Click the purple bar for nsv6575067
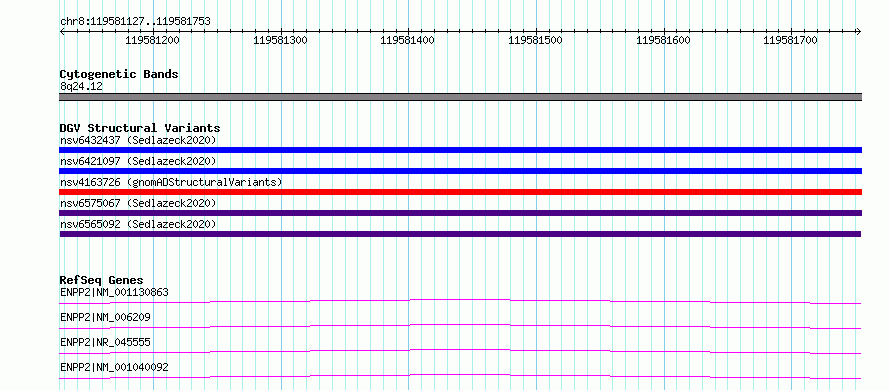 tap(460, 213)
